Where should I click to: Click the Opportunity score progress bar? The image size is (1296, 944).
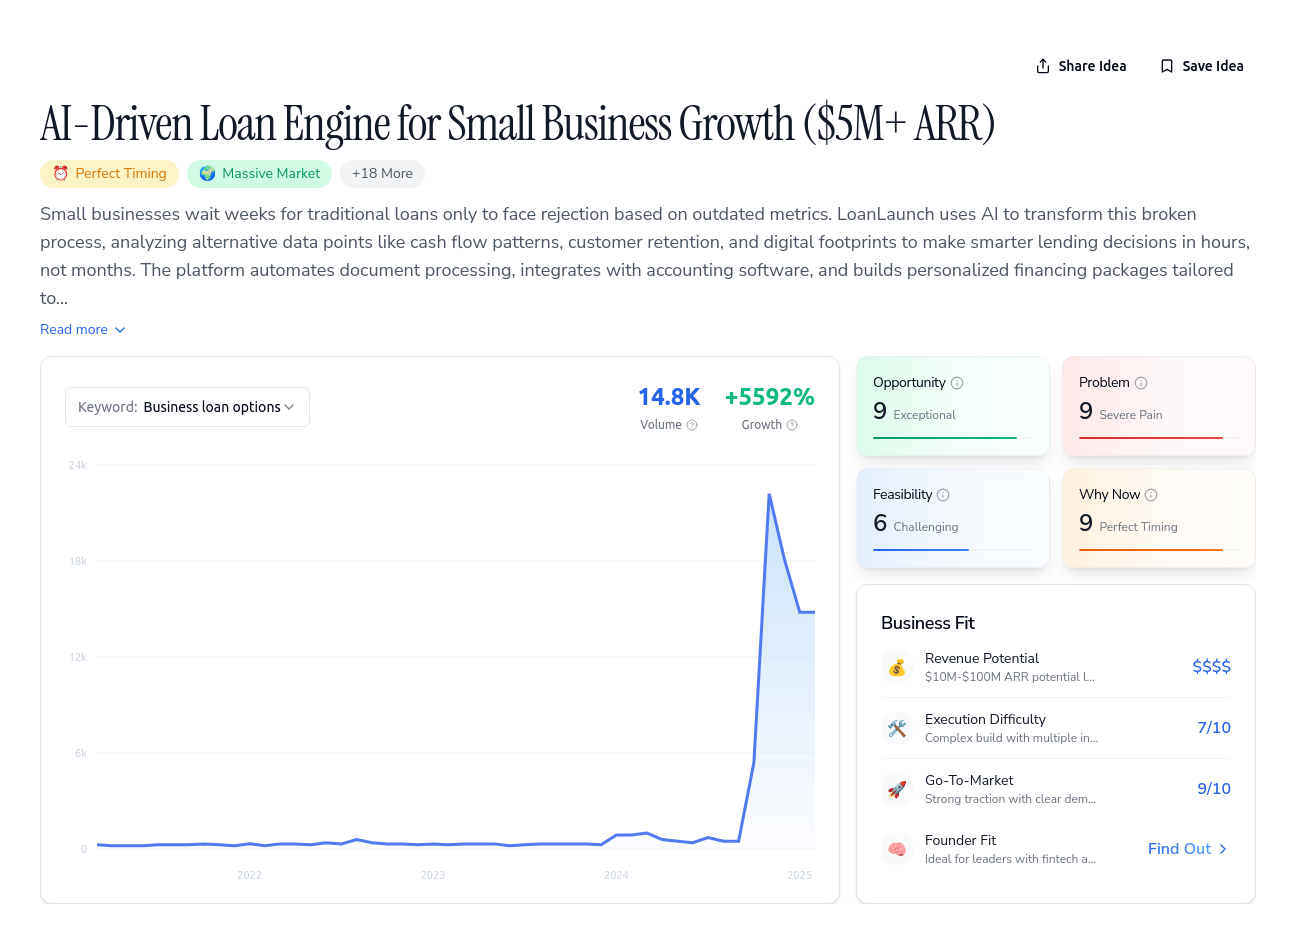coord(953,438)
